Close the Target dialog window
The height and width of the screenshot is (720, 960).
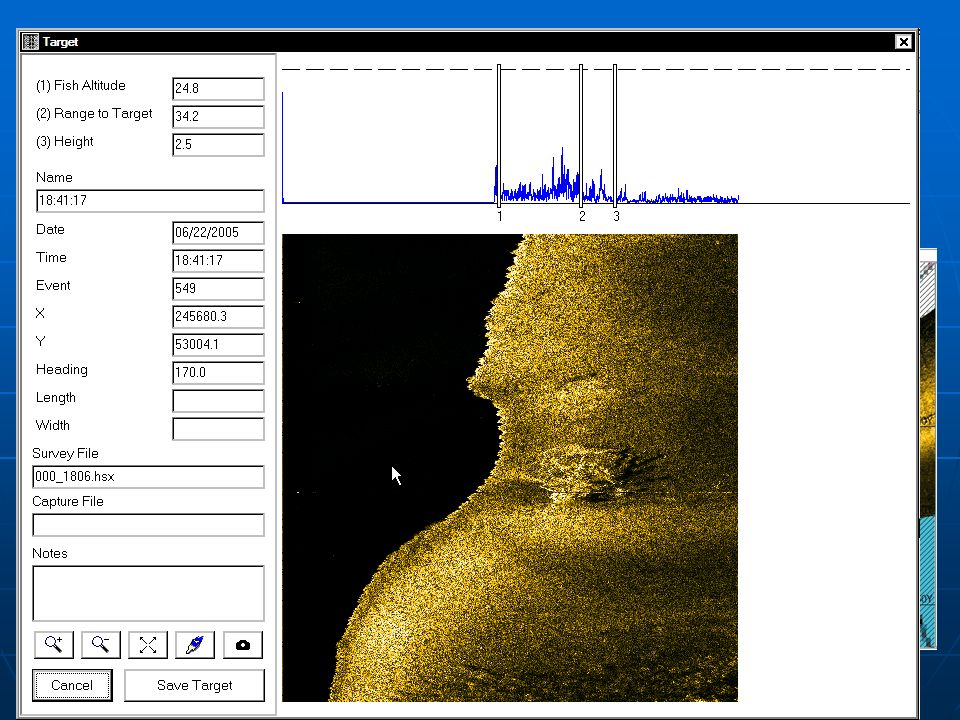tap(904, 42)
